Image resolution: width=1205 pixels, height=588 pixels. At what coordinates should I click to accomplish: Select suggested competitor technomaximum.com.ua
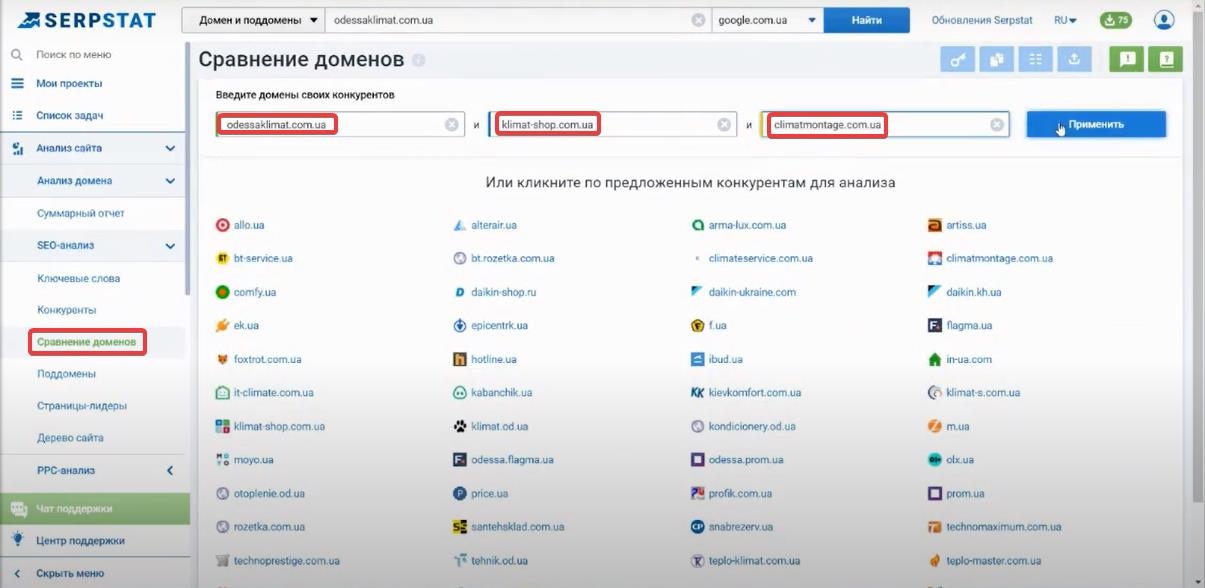click(1003, 527)
